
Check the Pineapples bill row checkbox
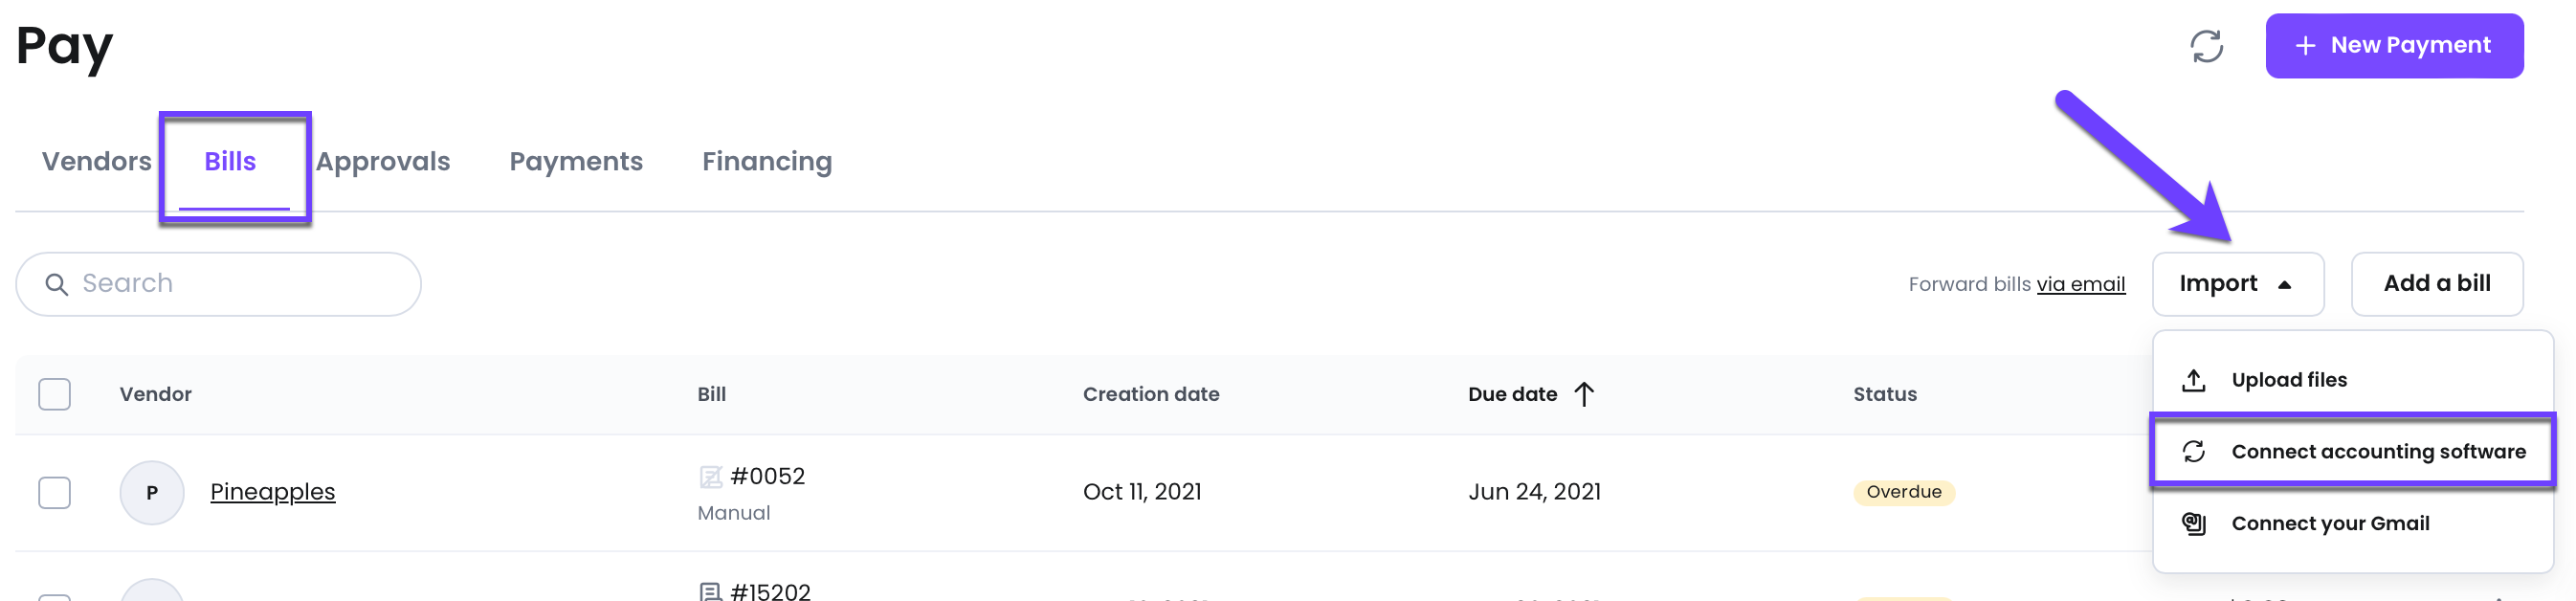(54, 493)
